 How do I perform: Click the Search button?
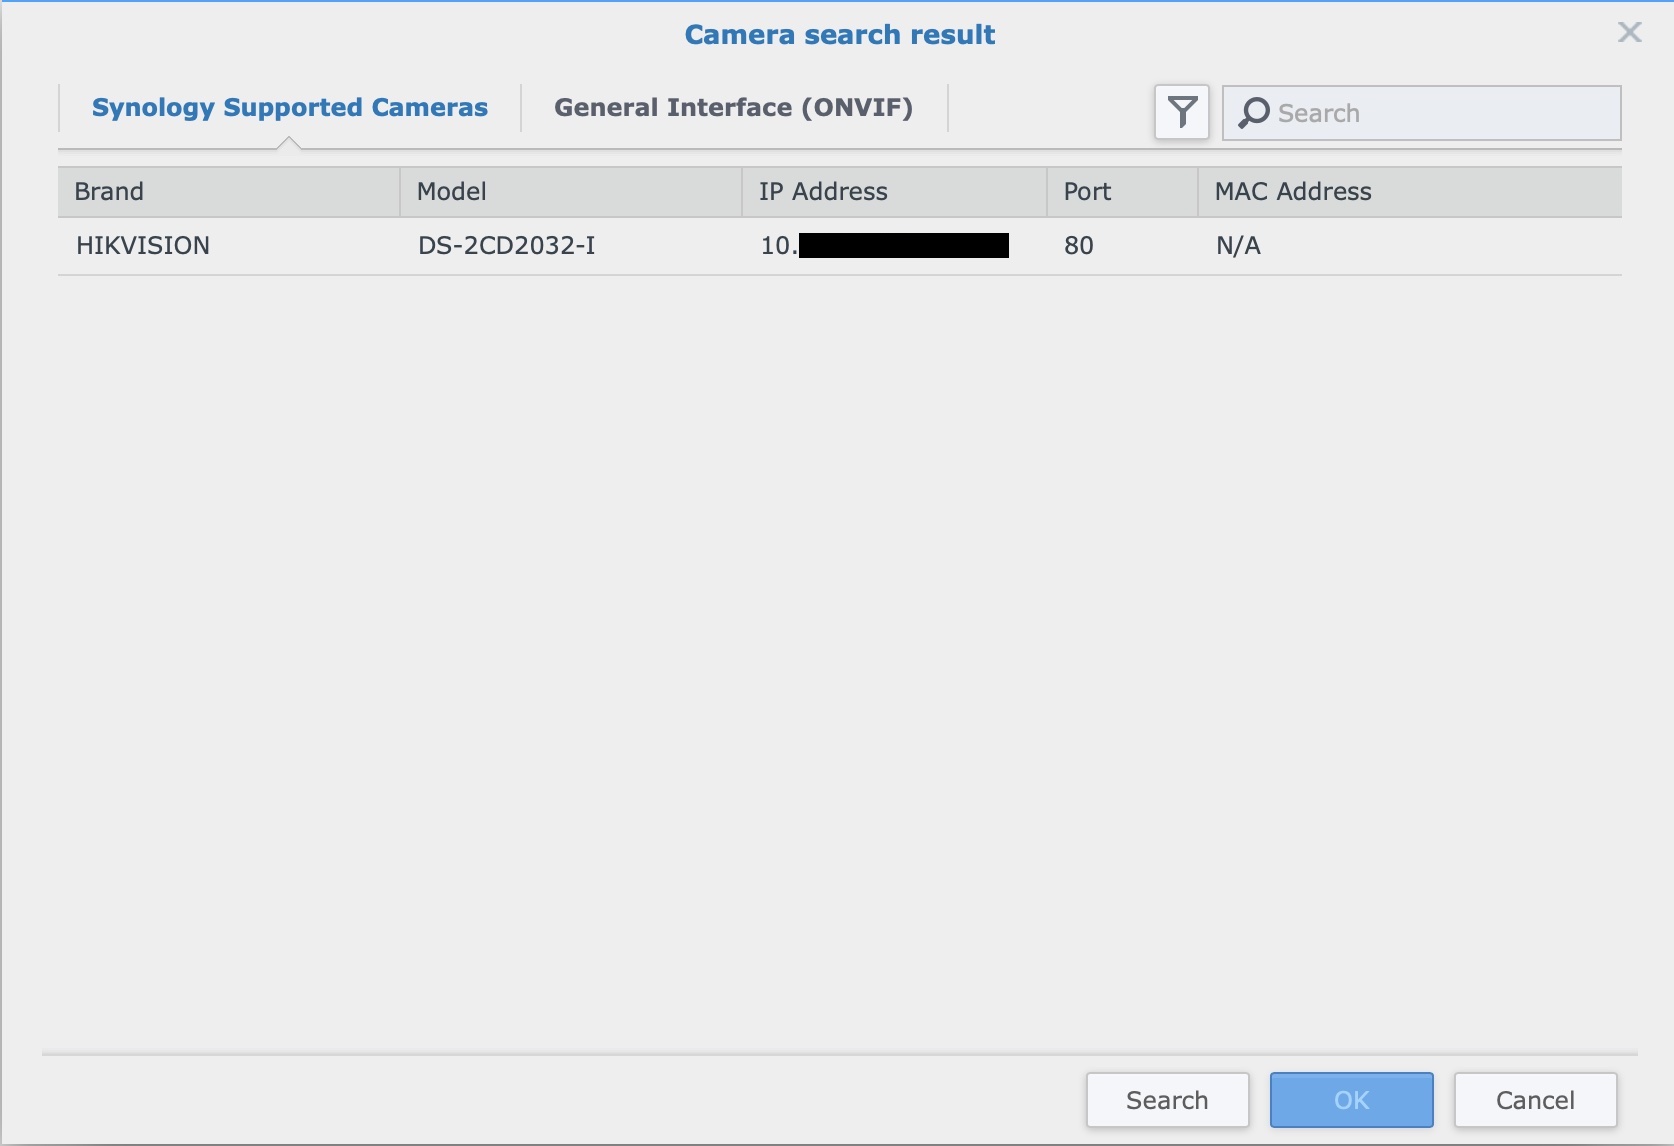pyautogui.click(x=1166, y=1100)
